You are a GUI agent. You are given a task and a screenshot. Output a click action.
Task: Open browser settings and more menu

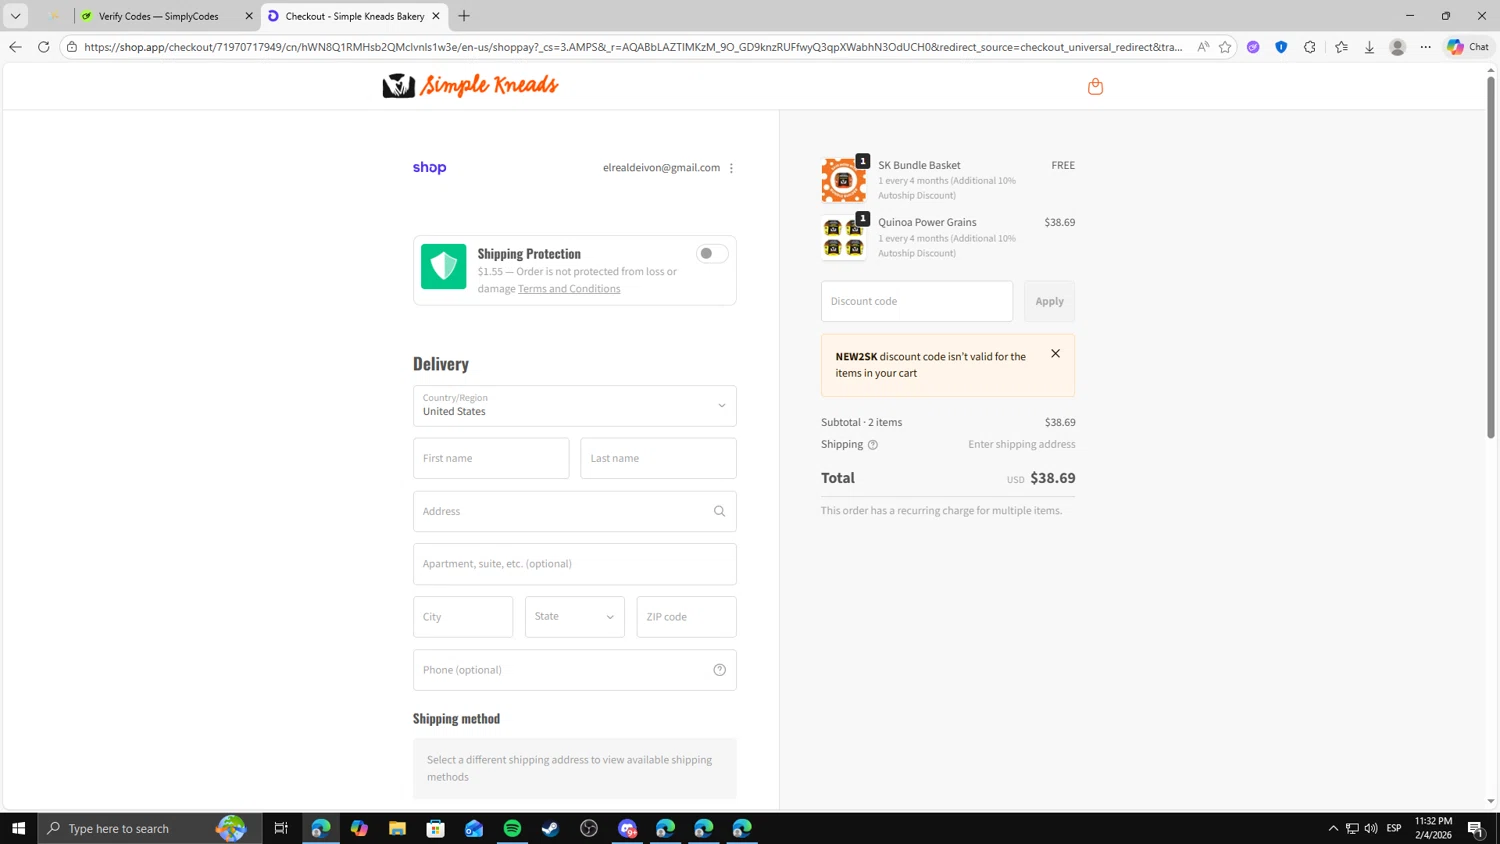(1426, 47)
